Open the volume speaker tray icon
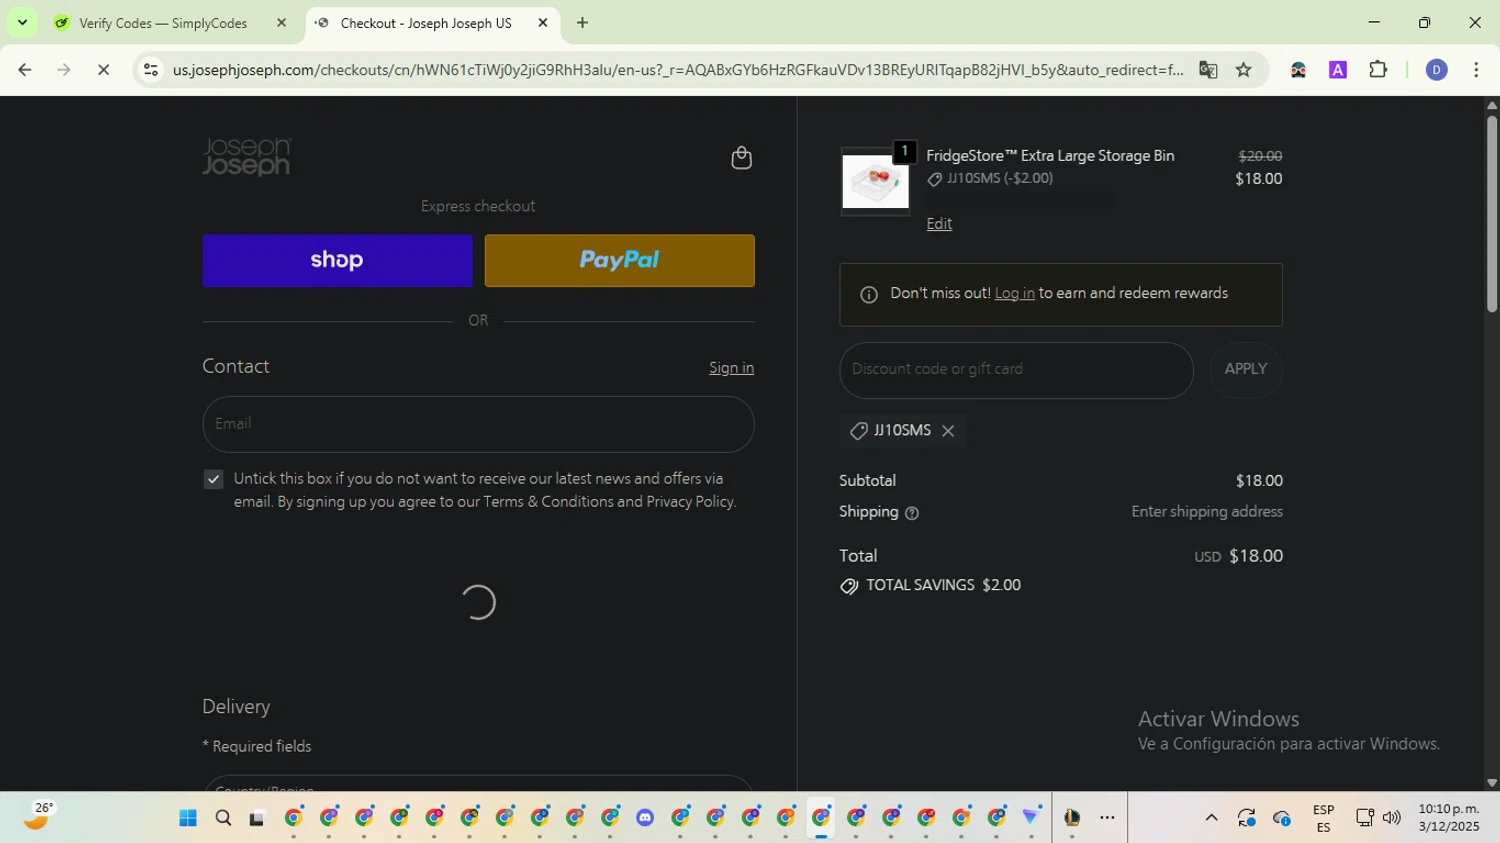Image resolution: width=1500 pixels, height=843 pixels. click(1391, 818)
